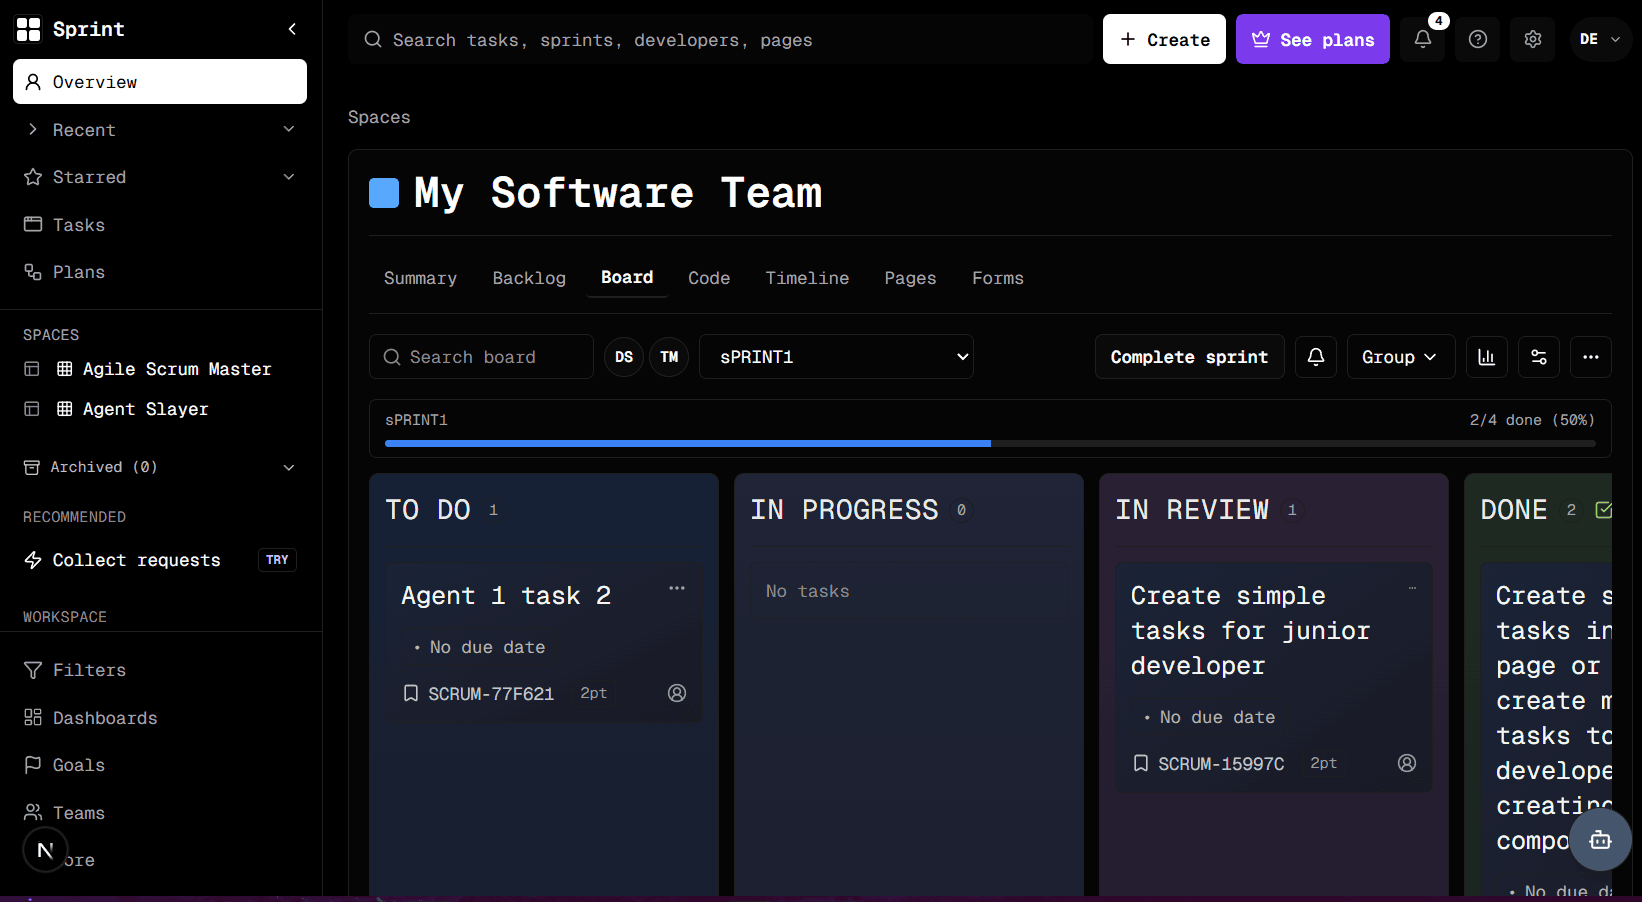Viewport: 1642px width, 902px height.
Task: Click the TM member avatar filter
Action: [x=669, y=357]
